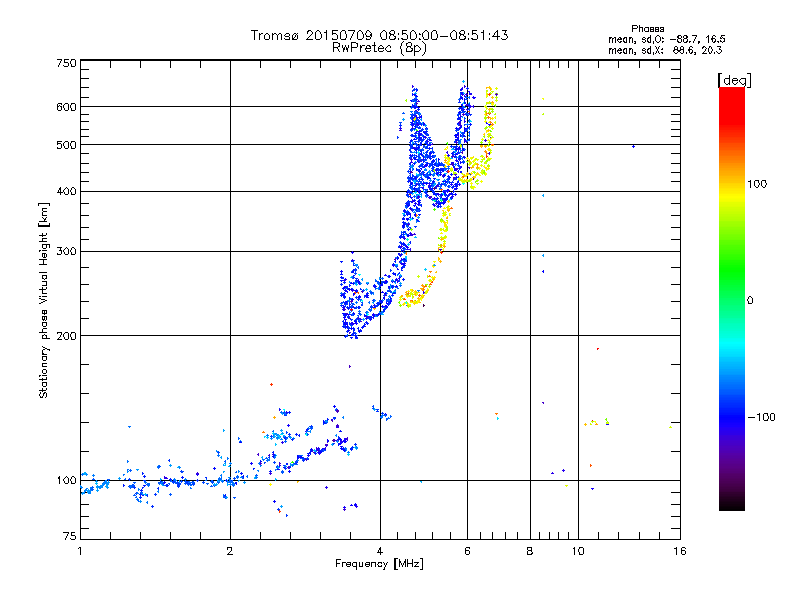Click the y-axis tick label '600'
This screenshot has height=600, width=800.
click(66, 107)
